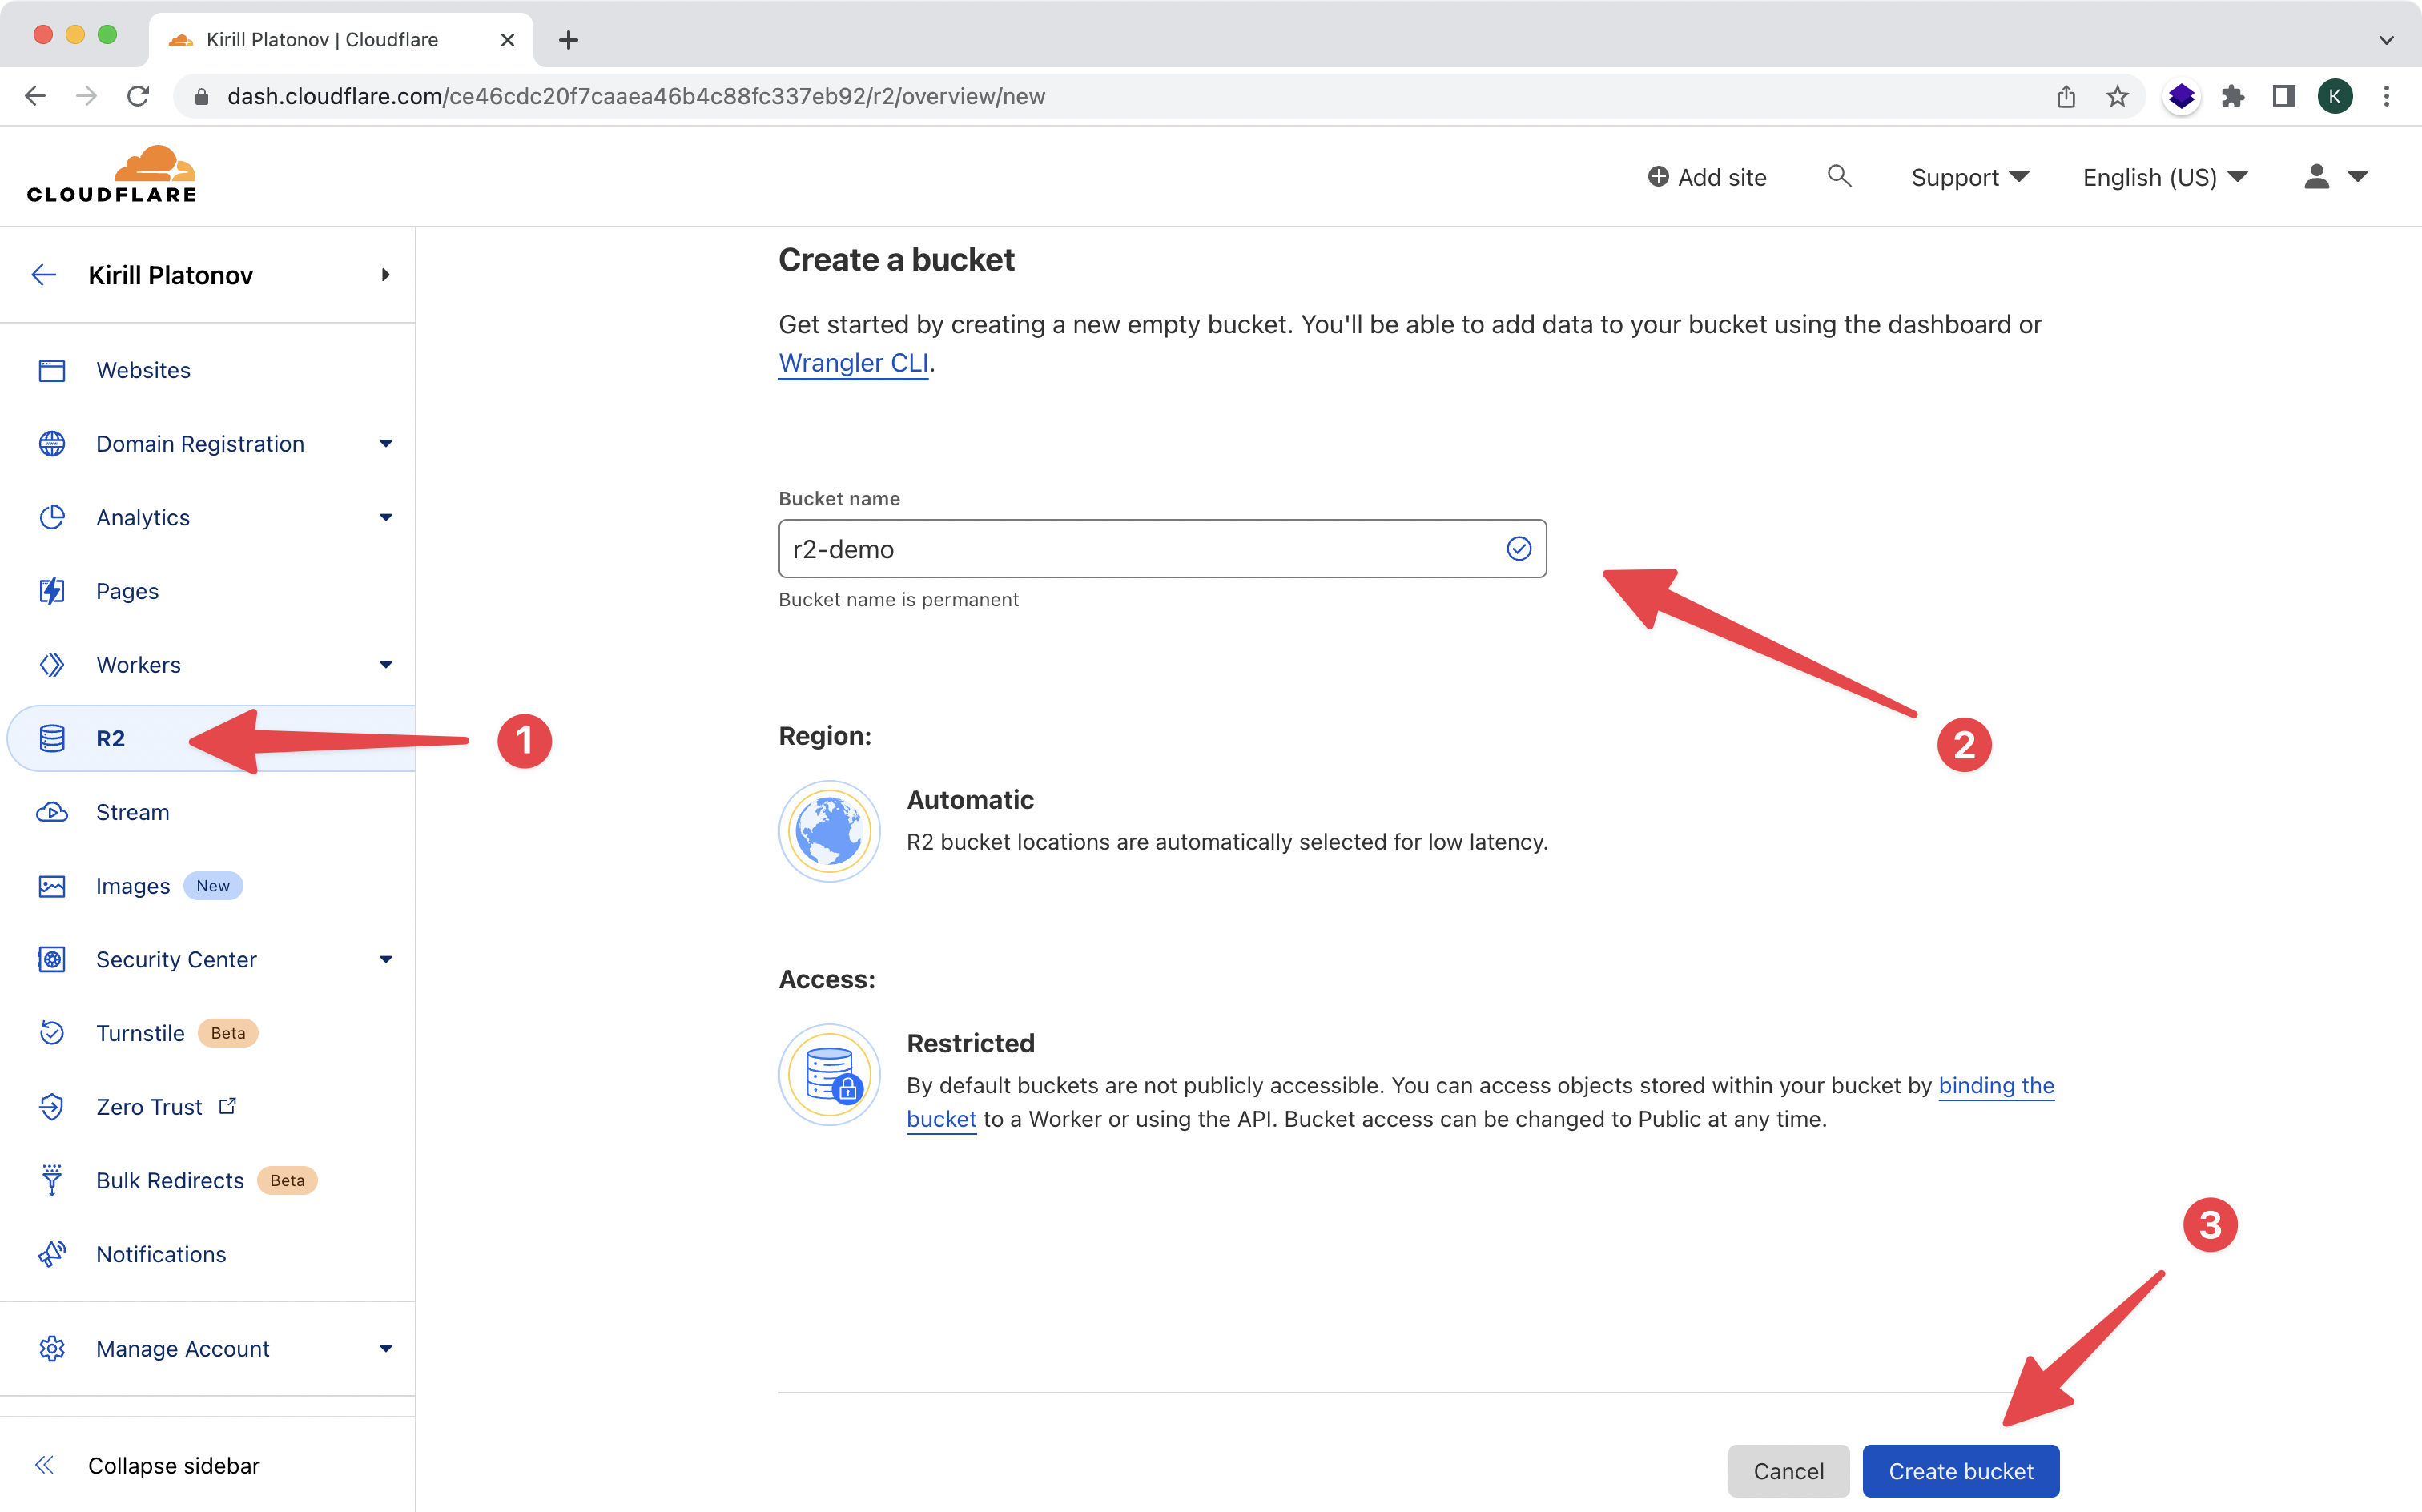Click the Websites icon in sidebar
2422x1512 pixels.
coord(54,369)
